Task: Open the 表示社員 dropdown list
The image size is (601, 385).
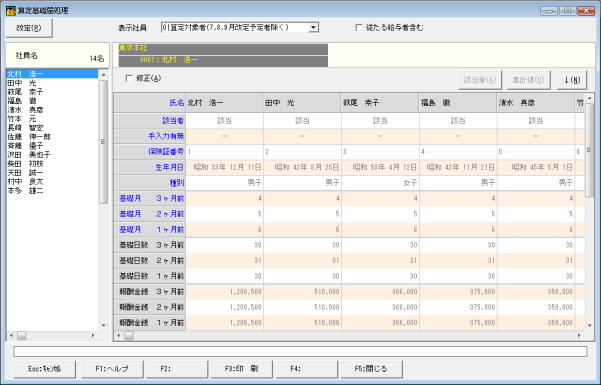Action: pos(314,28)
